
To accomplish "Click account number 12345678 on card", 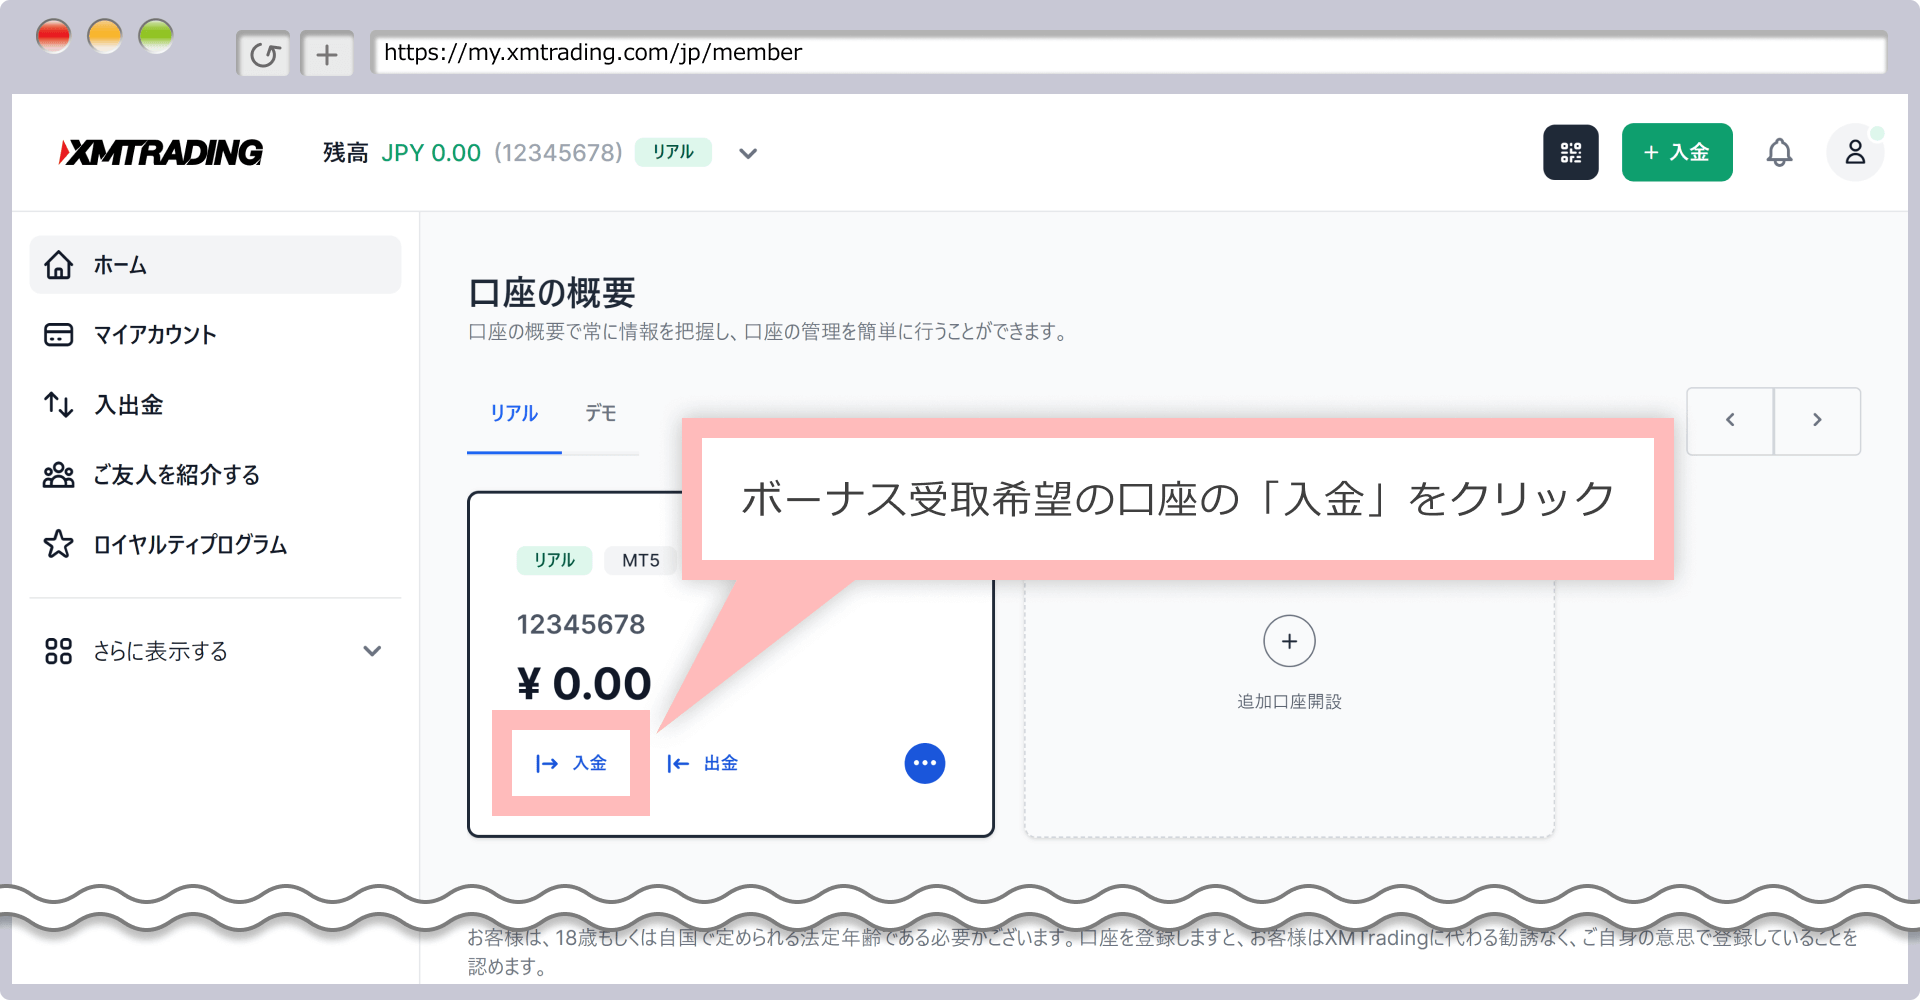I will pos(581,624).
